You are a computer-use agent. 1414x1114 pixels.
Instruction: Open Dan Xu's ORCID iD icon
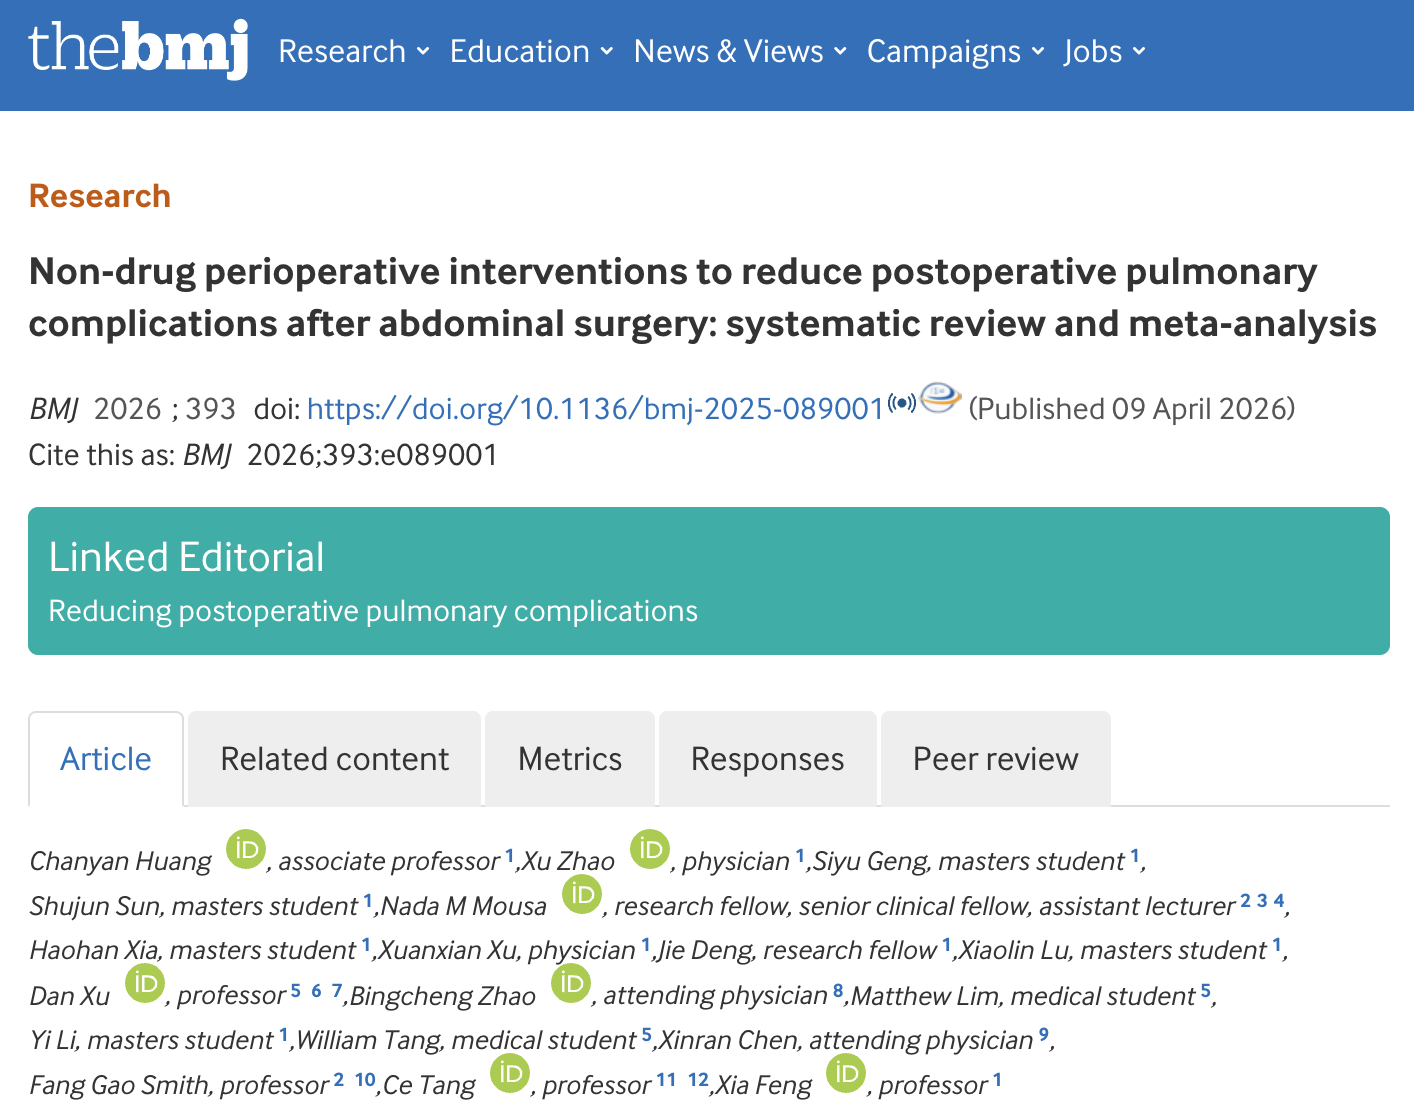click(x=145, y=984)
